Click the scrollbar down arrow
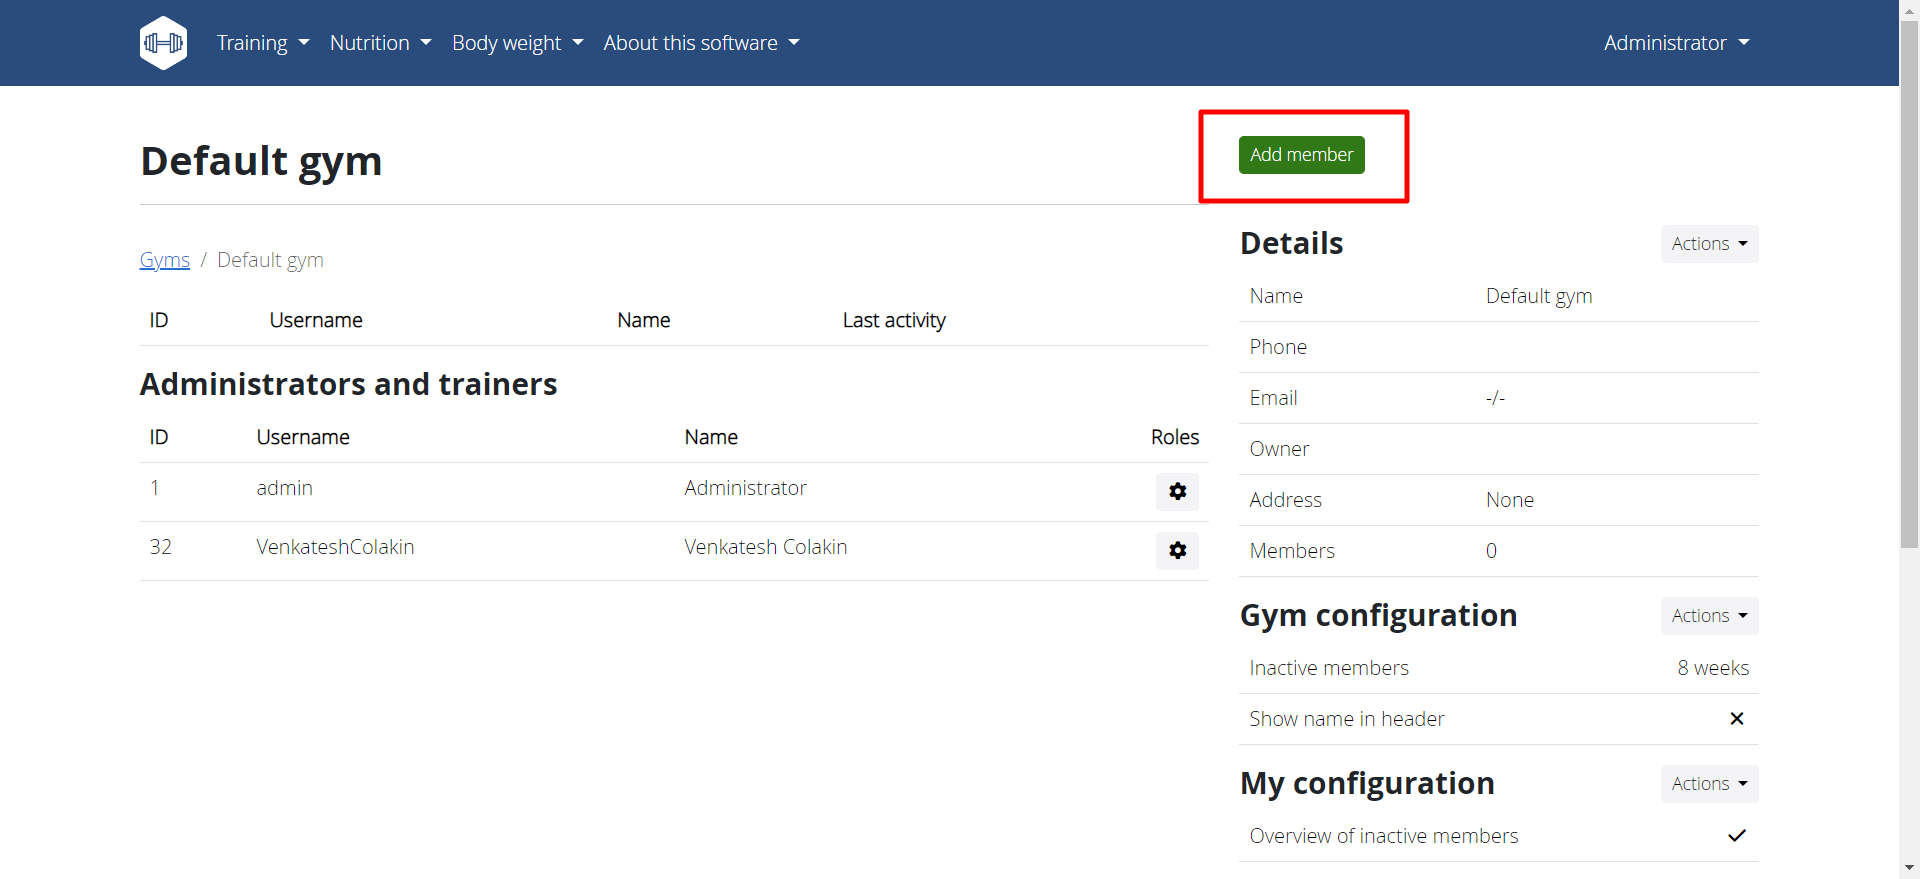Viewport: 1920px width, 879px height. point(1909,868)
